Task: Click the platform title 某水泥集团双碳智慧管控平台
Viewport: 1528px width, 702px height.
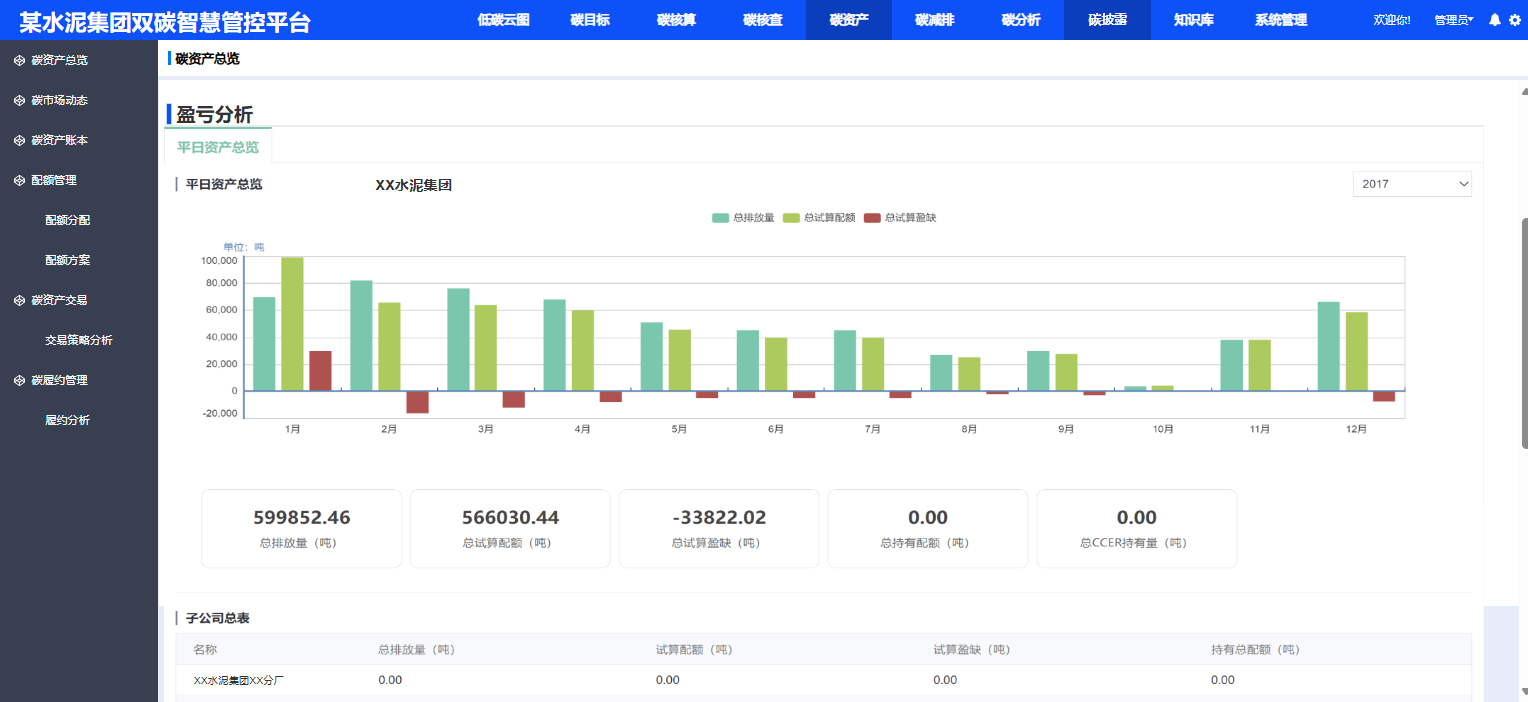Action: click(165, 21)
